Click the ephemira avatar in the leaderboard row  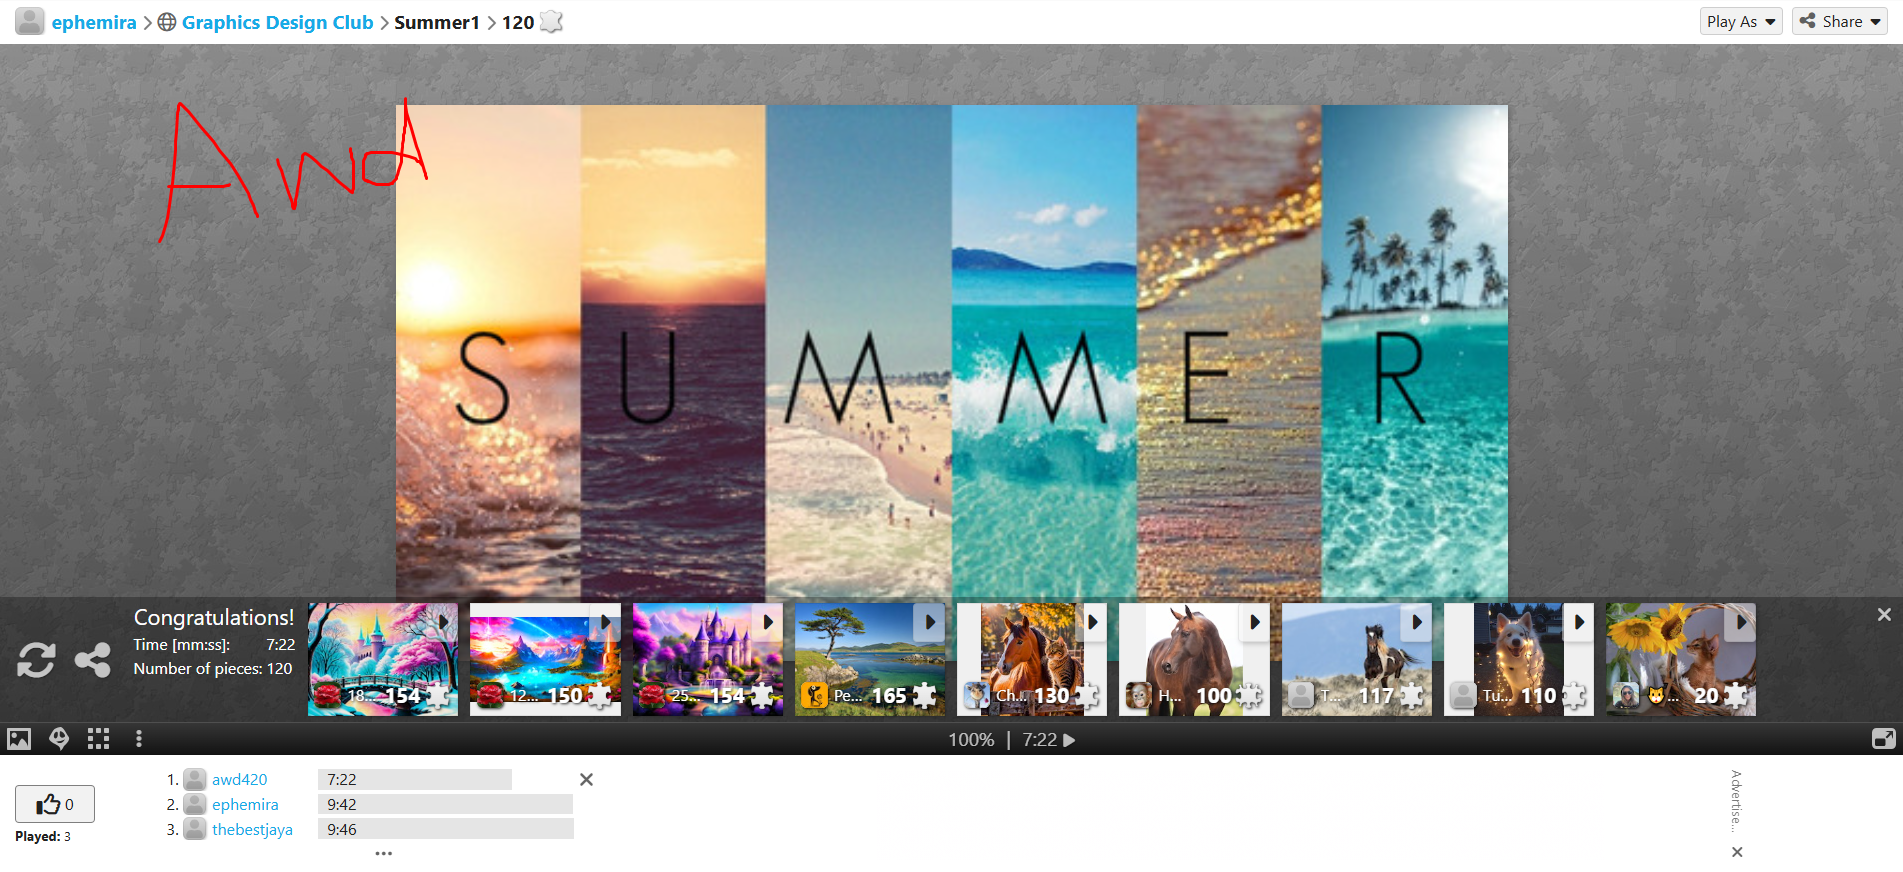pyautogui.click(x=195, y=804)
